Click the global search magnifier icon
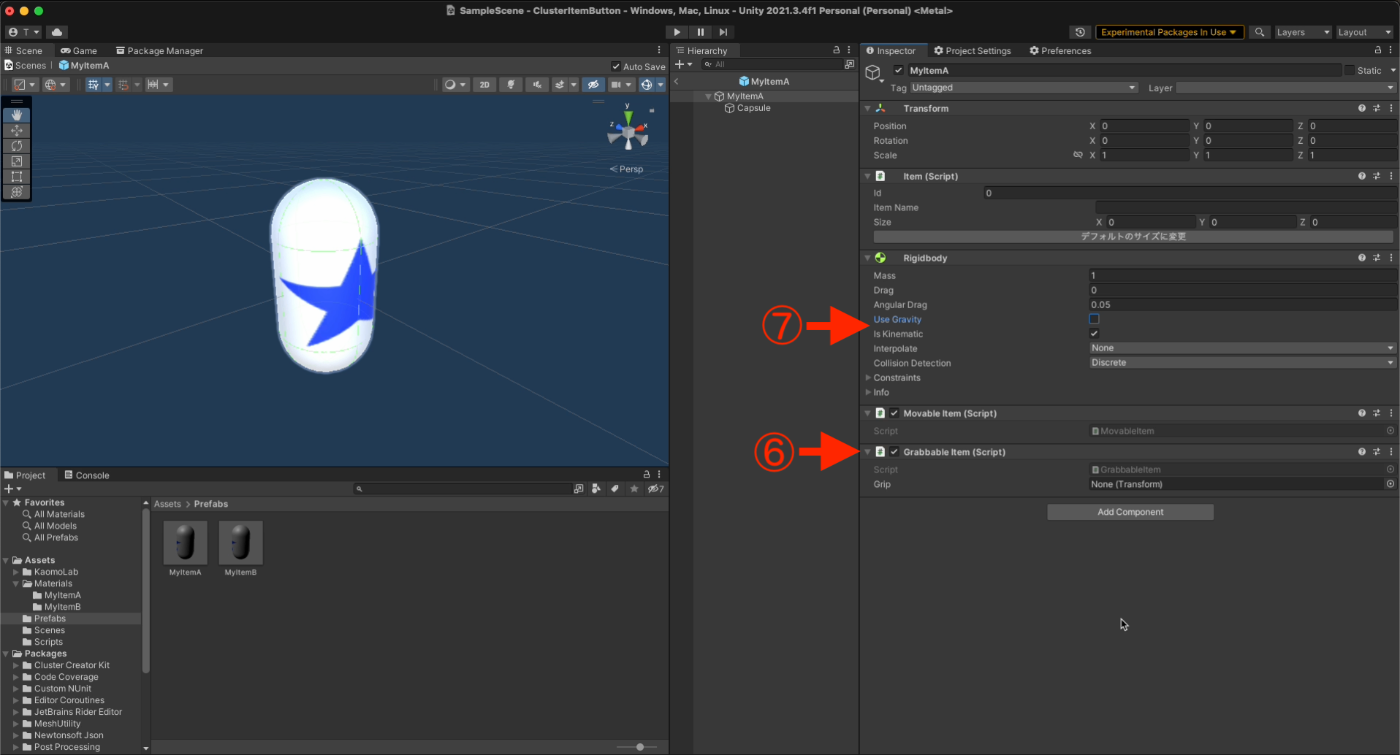Viewport: 1400px width, 755px height. 1260,32
